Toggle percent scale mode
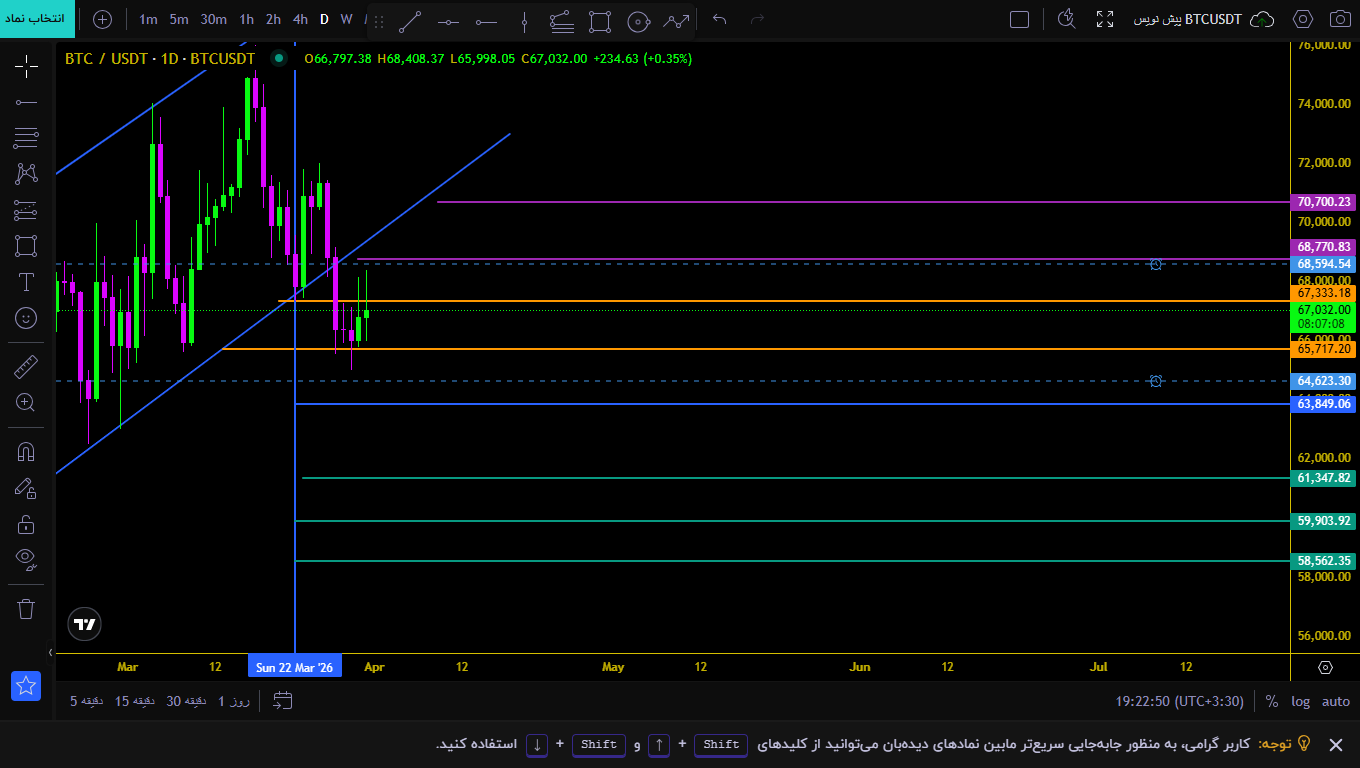Screen dimensions: 1360x768 pyautogui.click(x=1272, y=701)
